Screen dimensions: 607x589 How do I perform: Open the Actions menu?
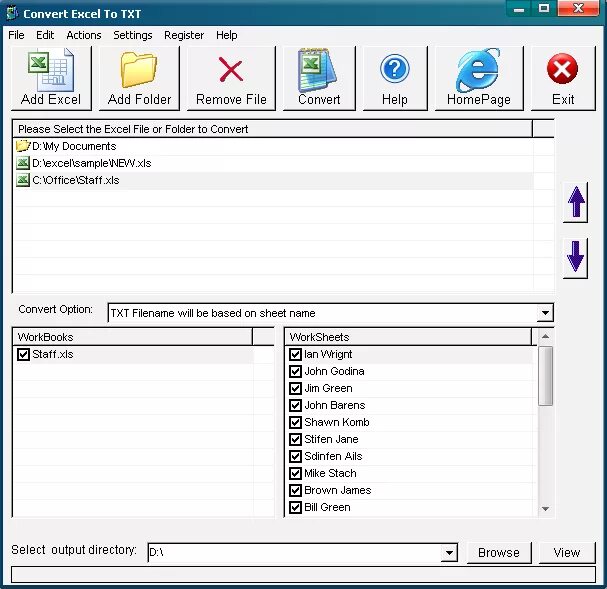(84, 35)
